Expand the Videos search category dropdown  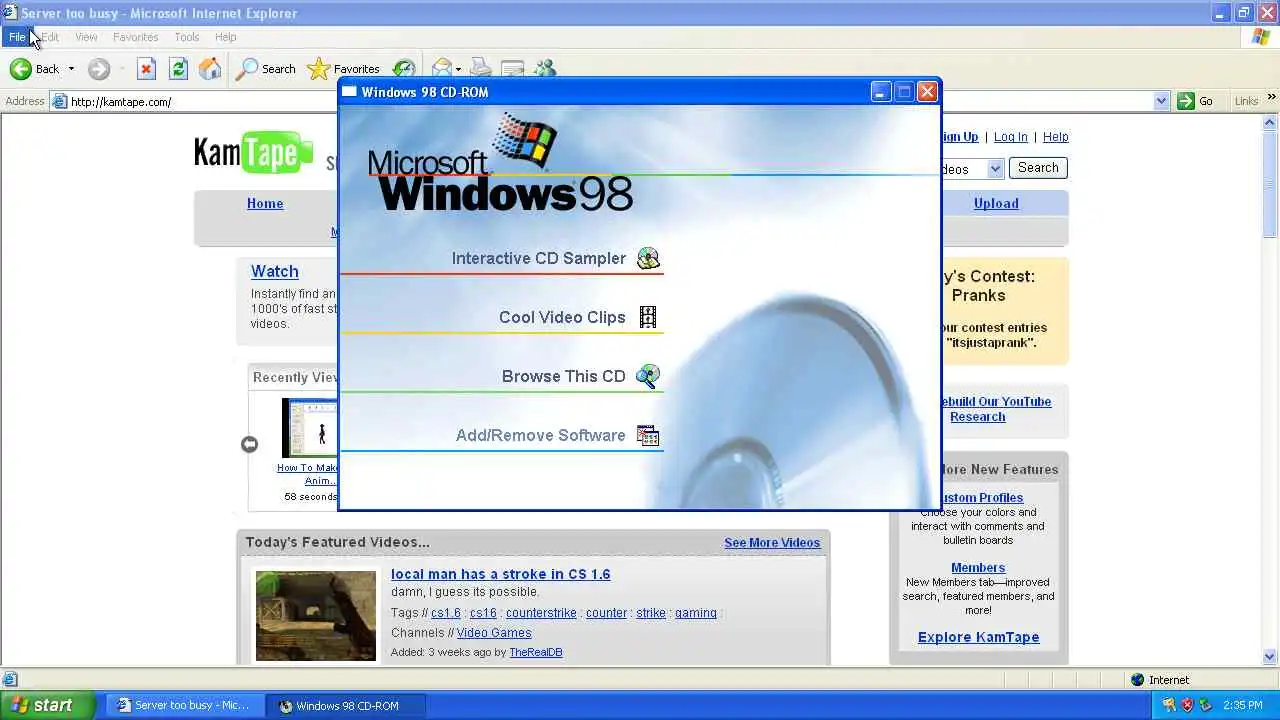(x=995, y=169)
